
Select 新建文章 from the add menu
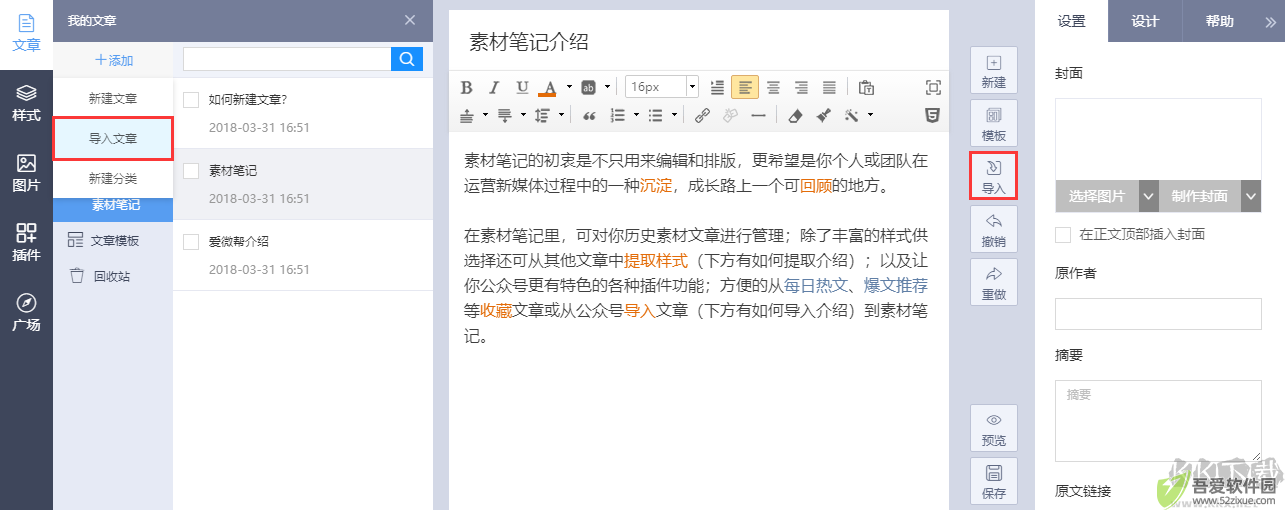point(113,99)
